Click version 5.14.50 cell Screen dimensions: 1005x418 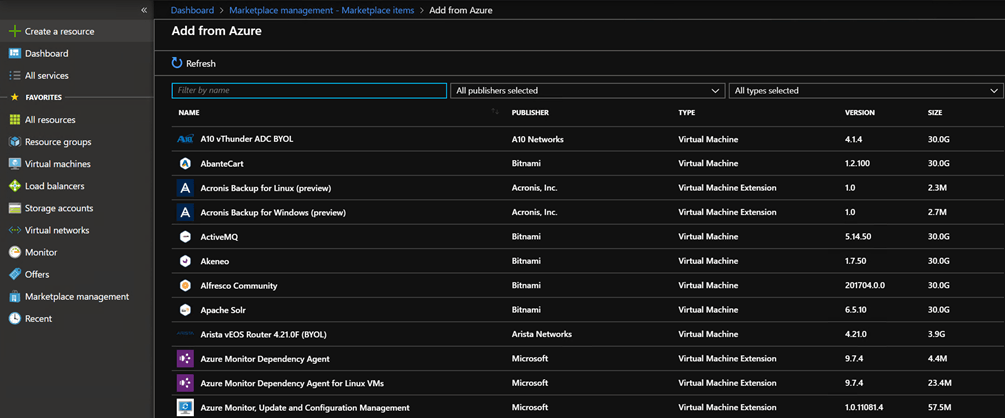[858, 237]
